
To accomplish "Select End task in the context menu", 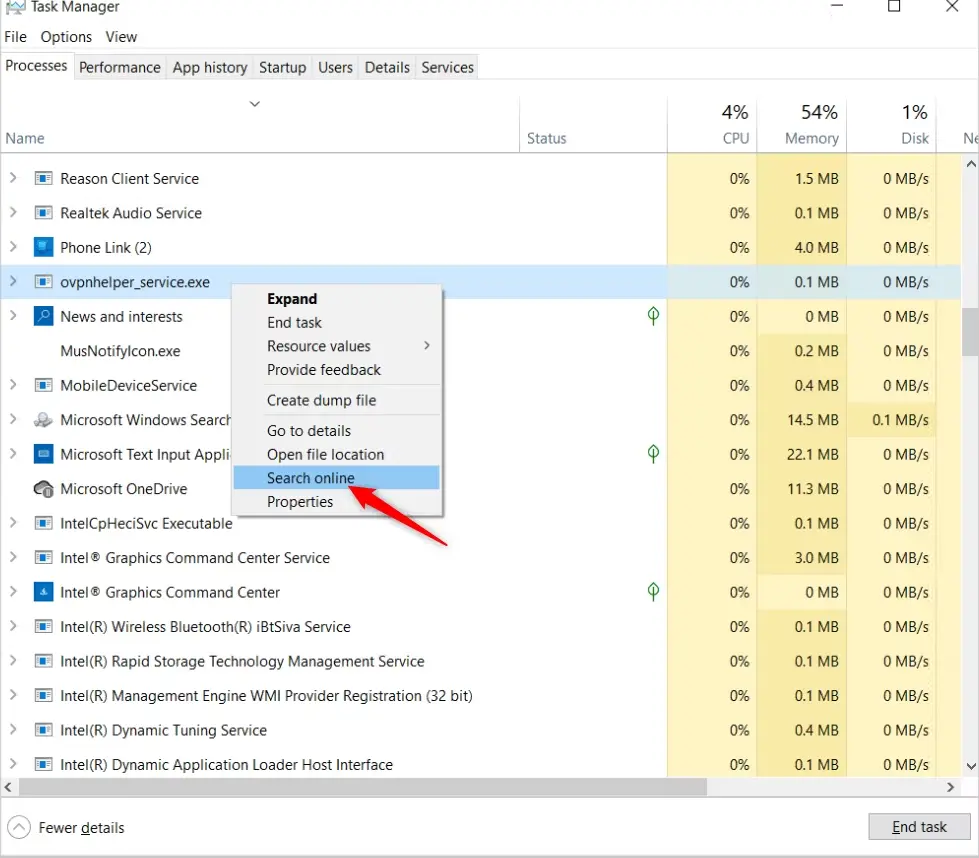I will 337,322.
